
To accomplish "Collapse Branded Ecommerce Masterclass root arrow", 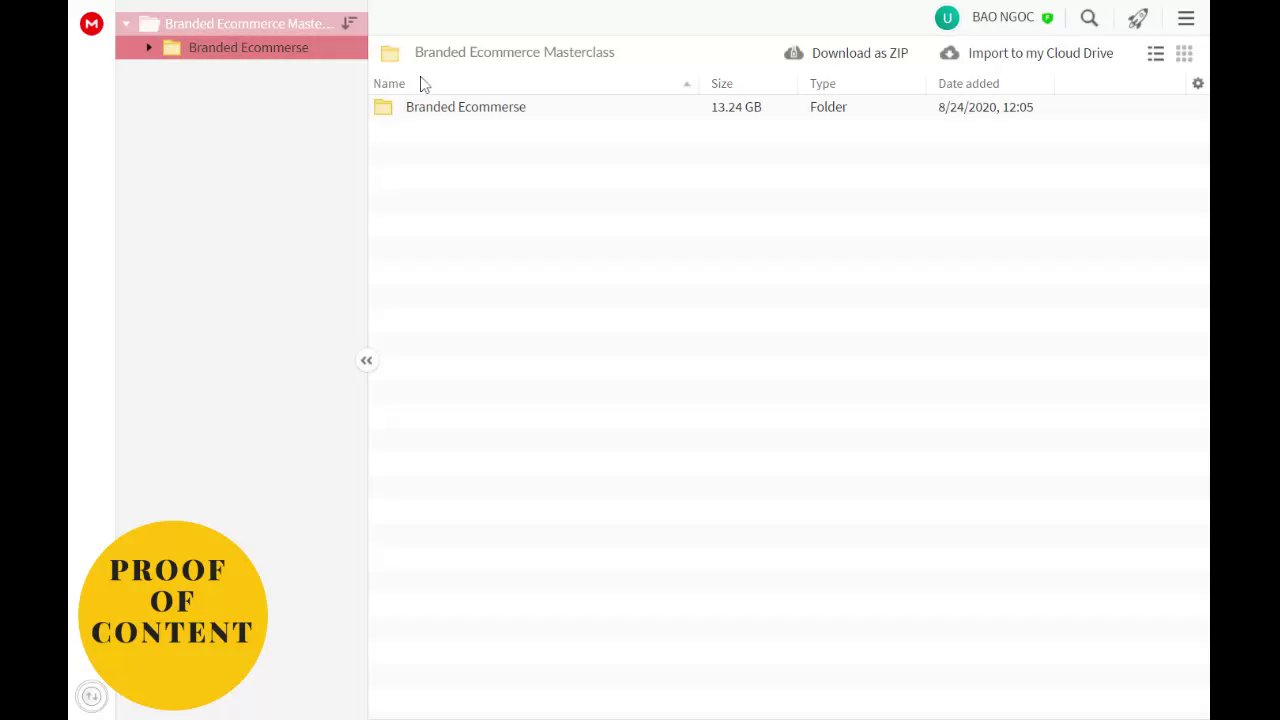I will [126, 23].
